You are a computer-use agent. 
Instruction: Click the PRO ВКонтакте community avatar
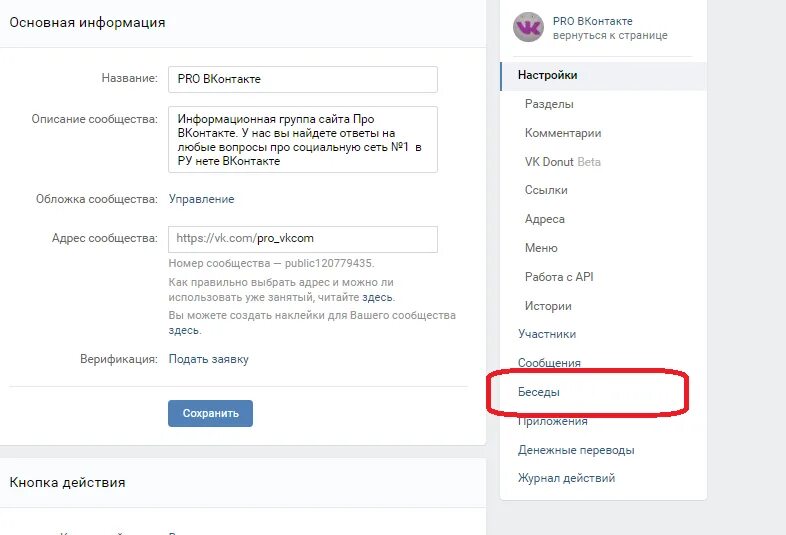[528, 27]
